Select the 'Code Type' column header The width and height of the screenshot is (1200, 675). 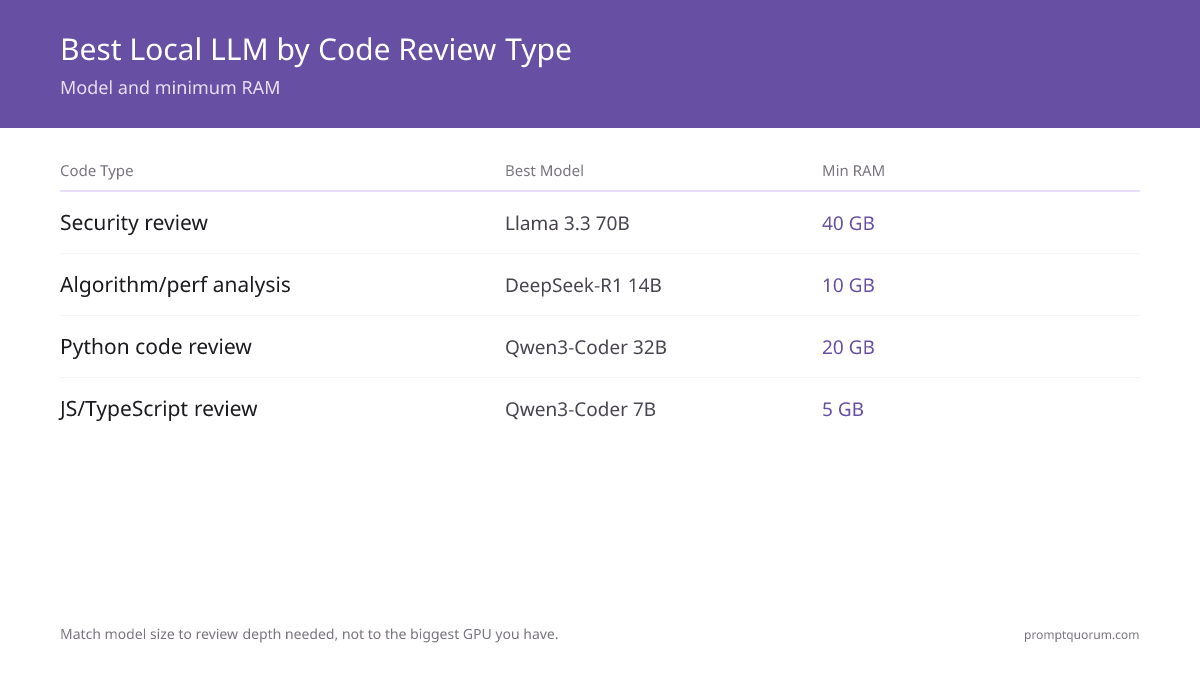coord(97,171)
